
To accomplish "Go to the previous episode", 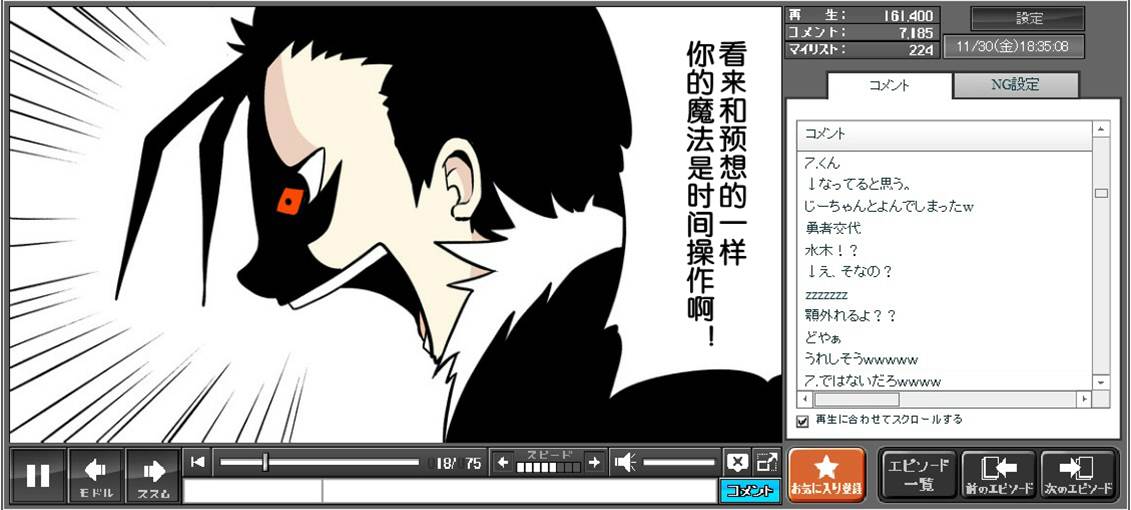I will [998, 474].
